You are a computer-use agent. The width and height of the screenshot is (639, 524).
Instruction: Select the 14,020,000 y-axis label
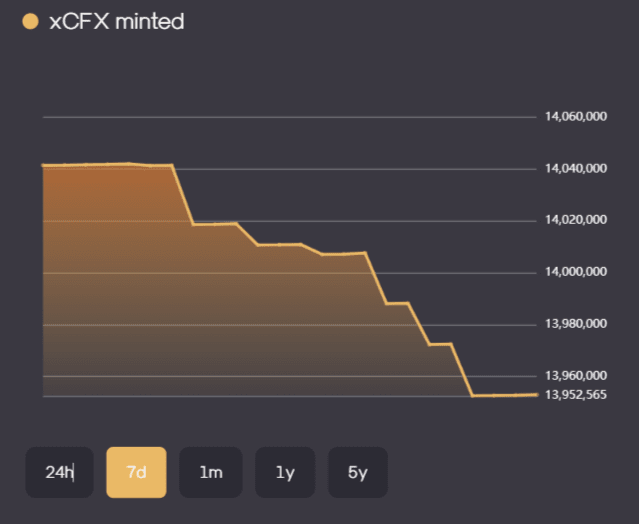(575, 220)
